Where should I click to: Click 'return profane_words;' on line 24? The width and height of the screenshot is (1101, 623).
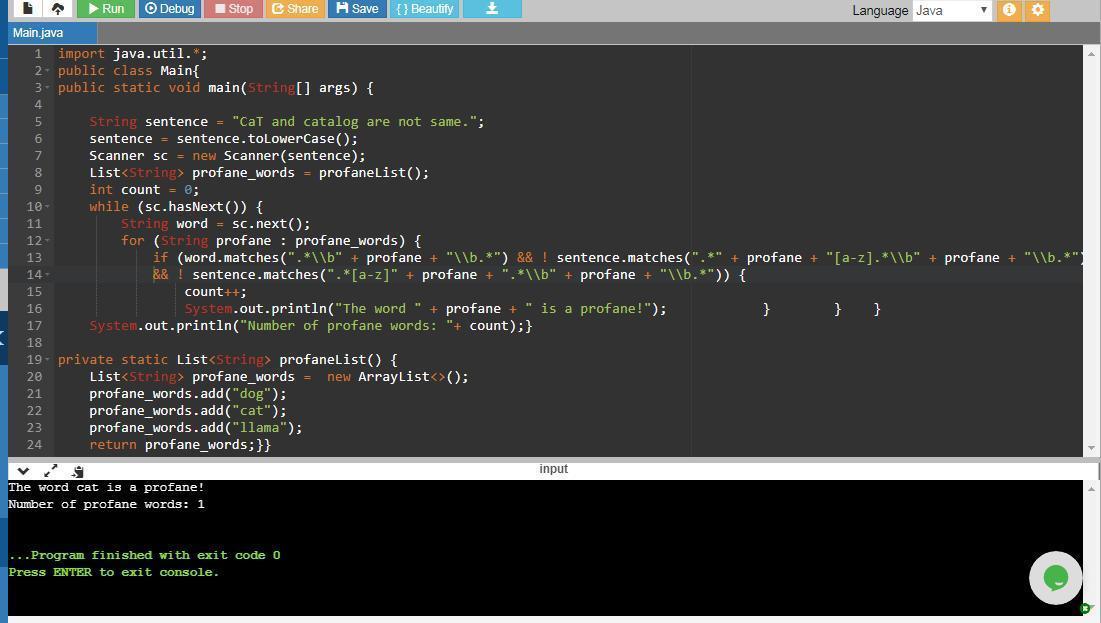coord(172,445)
